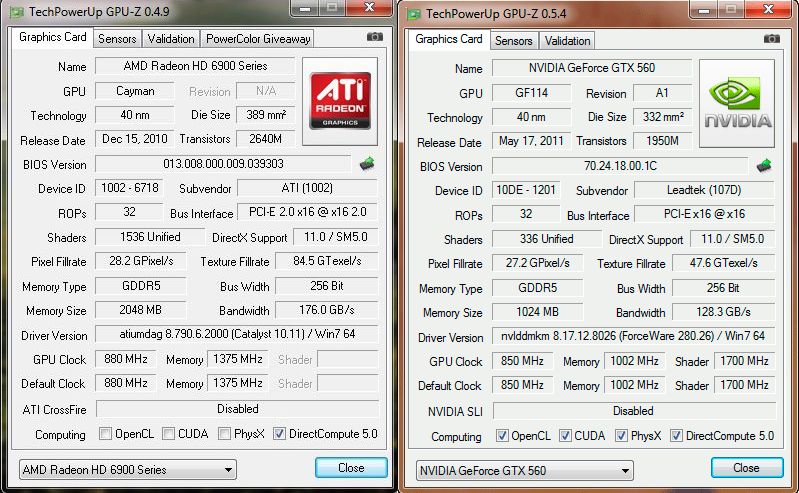Screen dimensions: 799x493
Task: Click the BIOS save chip icon in the NVIDIA window
Action: pos(763,166)
